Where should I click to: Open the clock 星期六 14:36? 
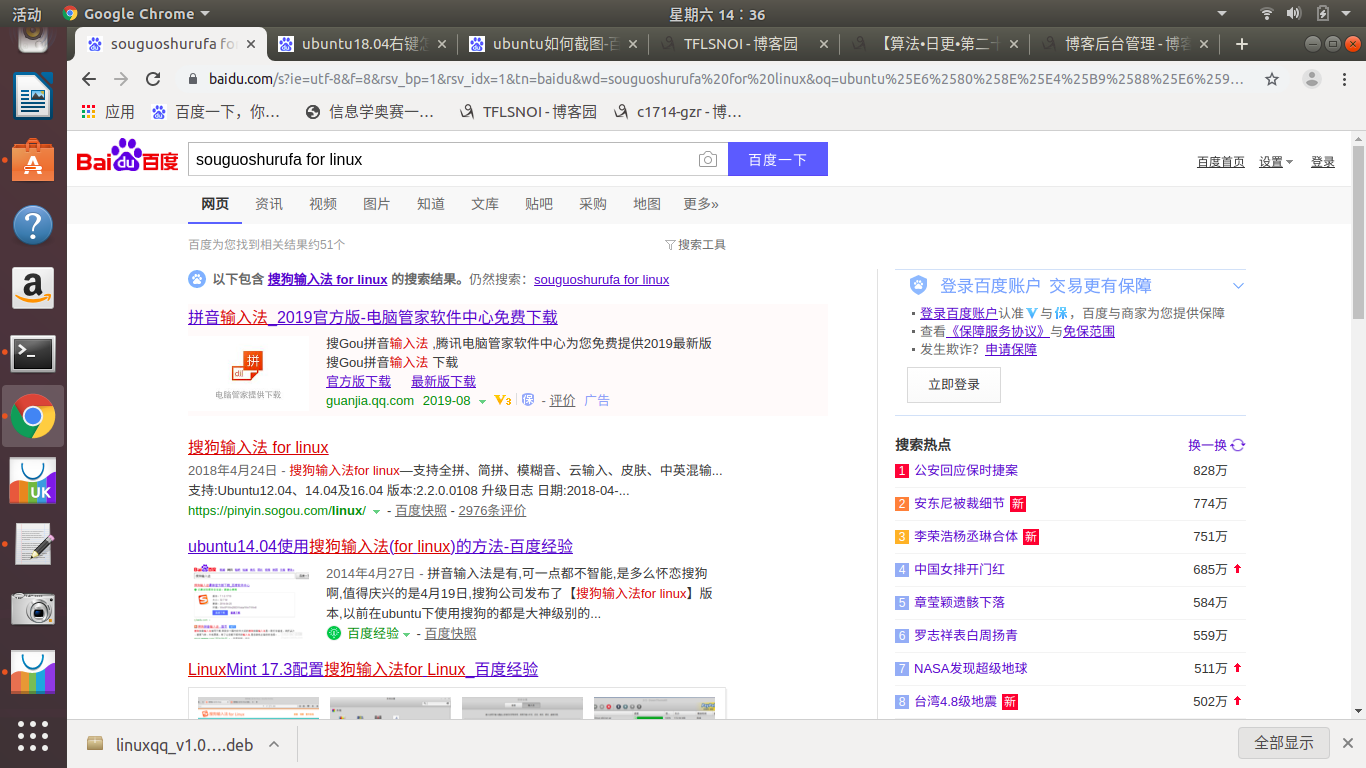[x=717, y=14]
